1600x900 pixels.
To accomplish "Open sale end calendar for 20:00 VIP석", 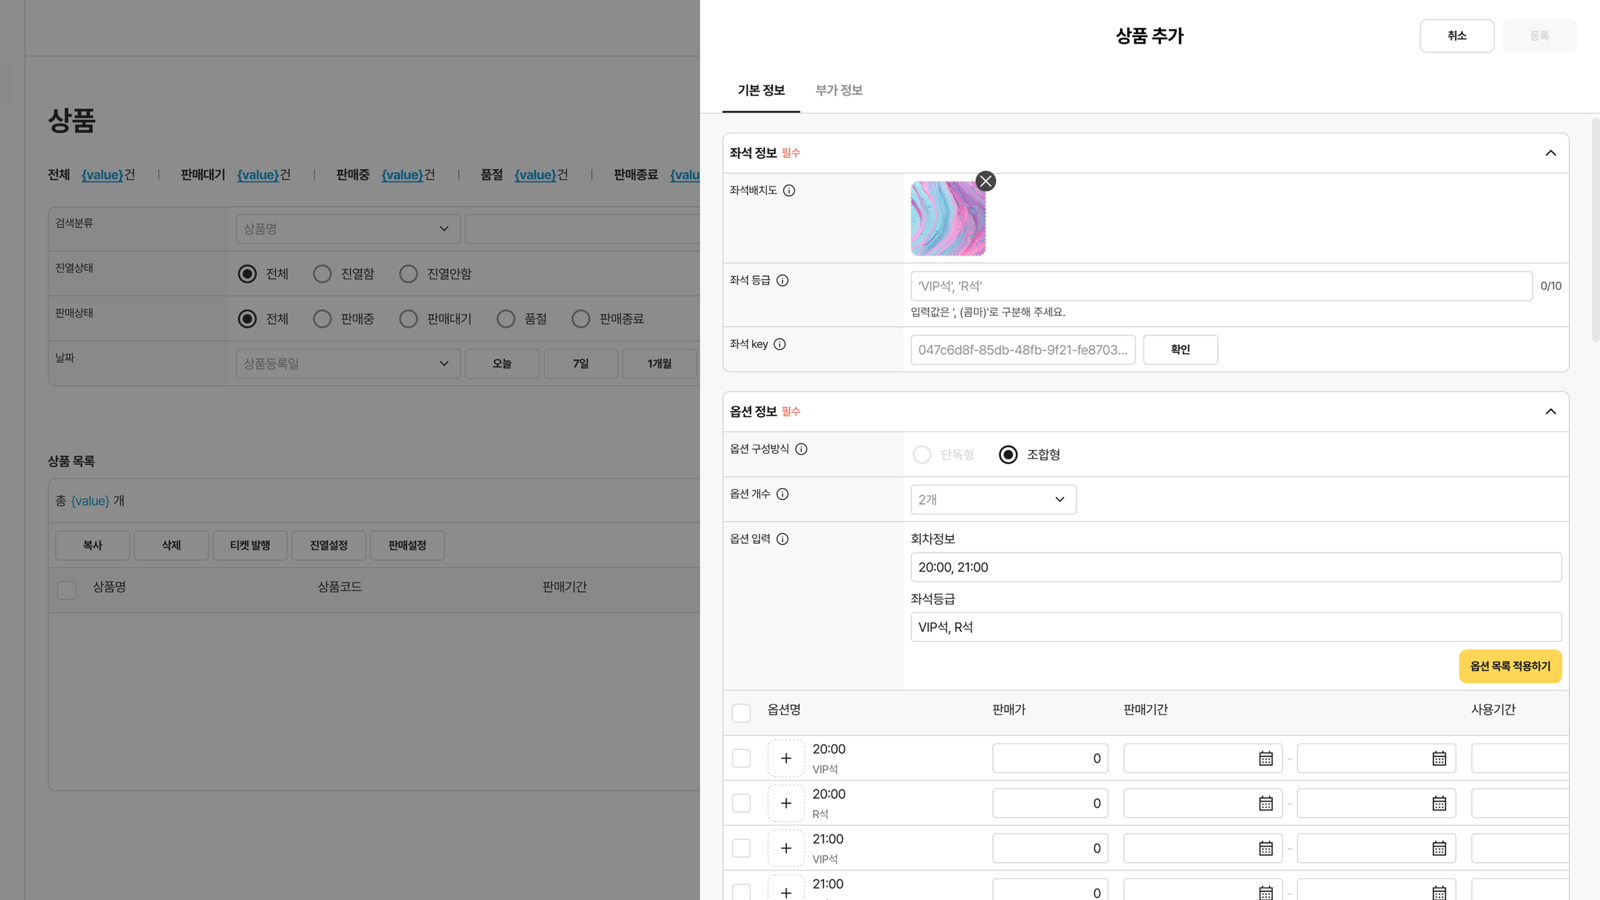I will point(1439,758).
